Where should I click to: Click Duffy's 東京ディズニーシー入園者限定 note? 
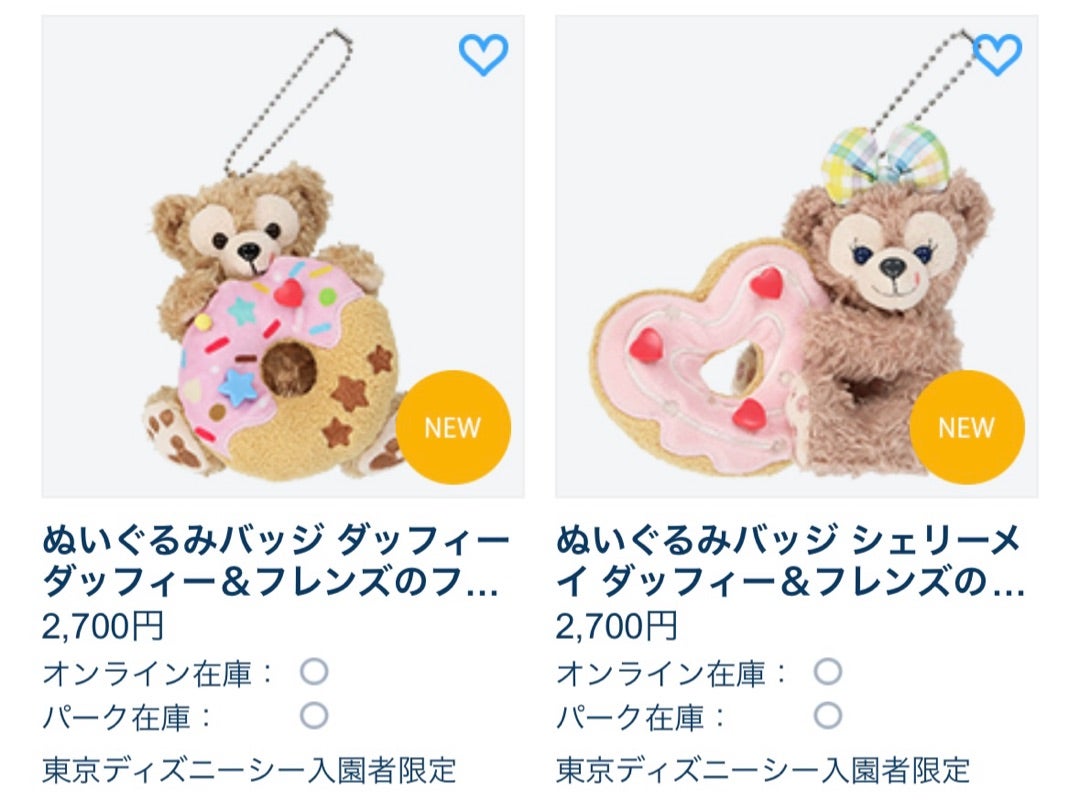(249, 770)
